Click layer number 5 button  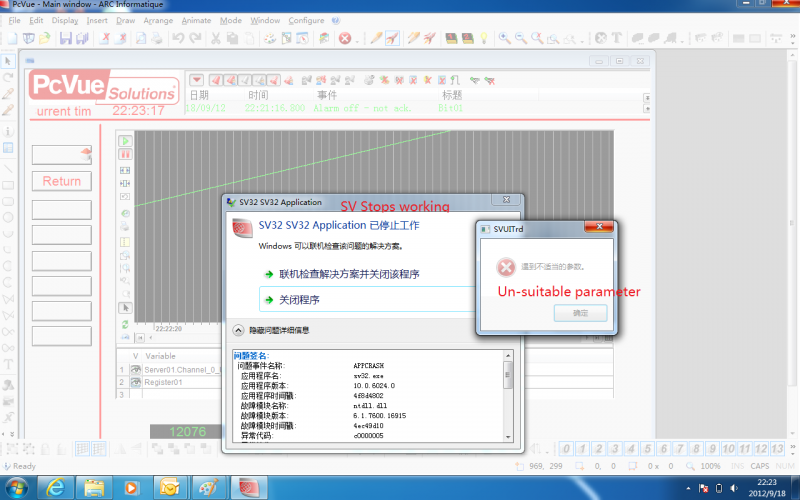click(647, 448)
